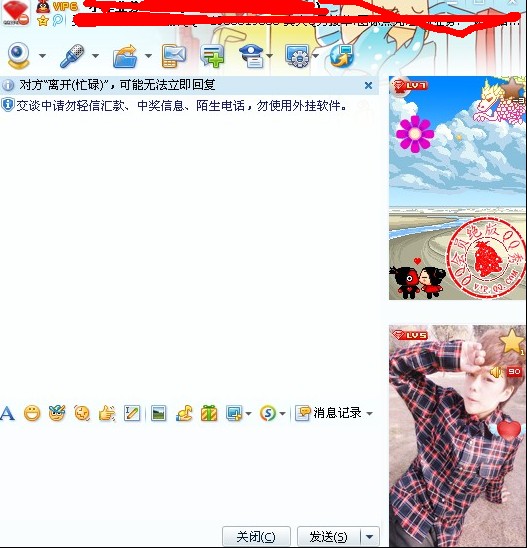Send a file using the folder icon
This screenshot has height=548, width=527.
pos(125,56)
